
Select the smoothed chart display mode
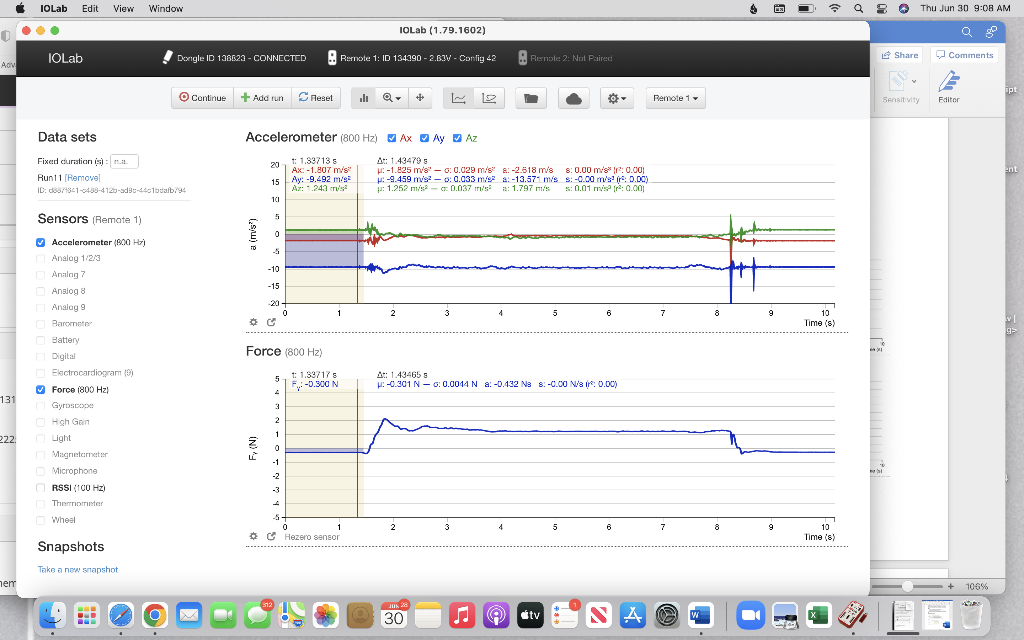(x=489, y=98)
